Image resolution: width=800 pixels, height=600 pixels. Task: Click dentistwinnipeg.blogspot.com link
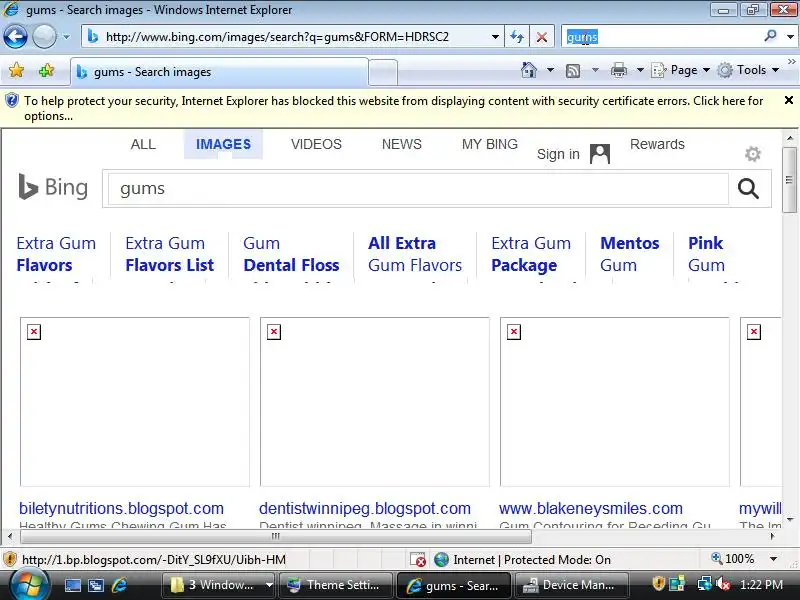click(365, 508)
